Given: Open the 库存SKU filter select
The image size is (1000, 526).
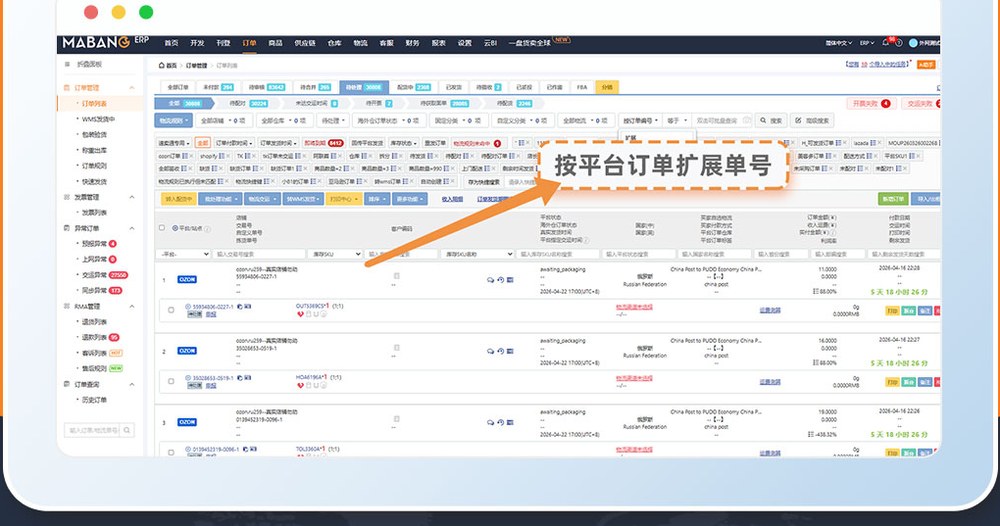Looking at the screenshot, I should pyautogui.click(x=335, y=254).
